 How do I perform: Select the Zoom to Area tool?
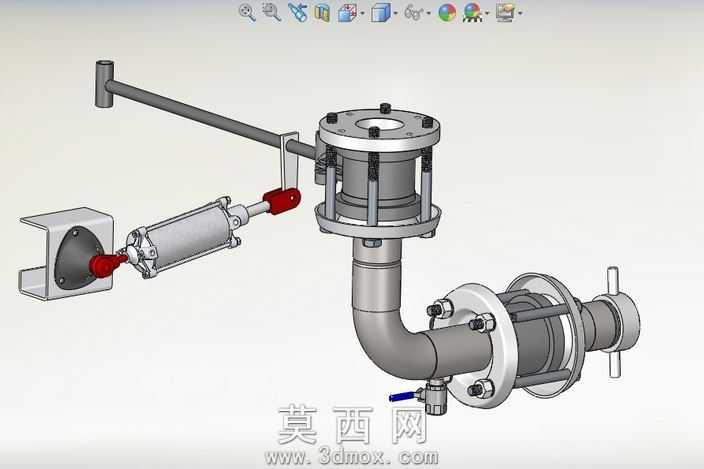tap(271, 12)
